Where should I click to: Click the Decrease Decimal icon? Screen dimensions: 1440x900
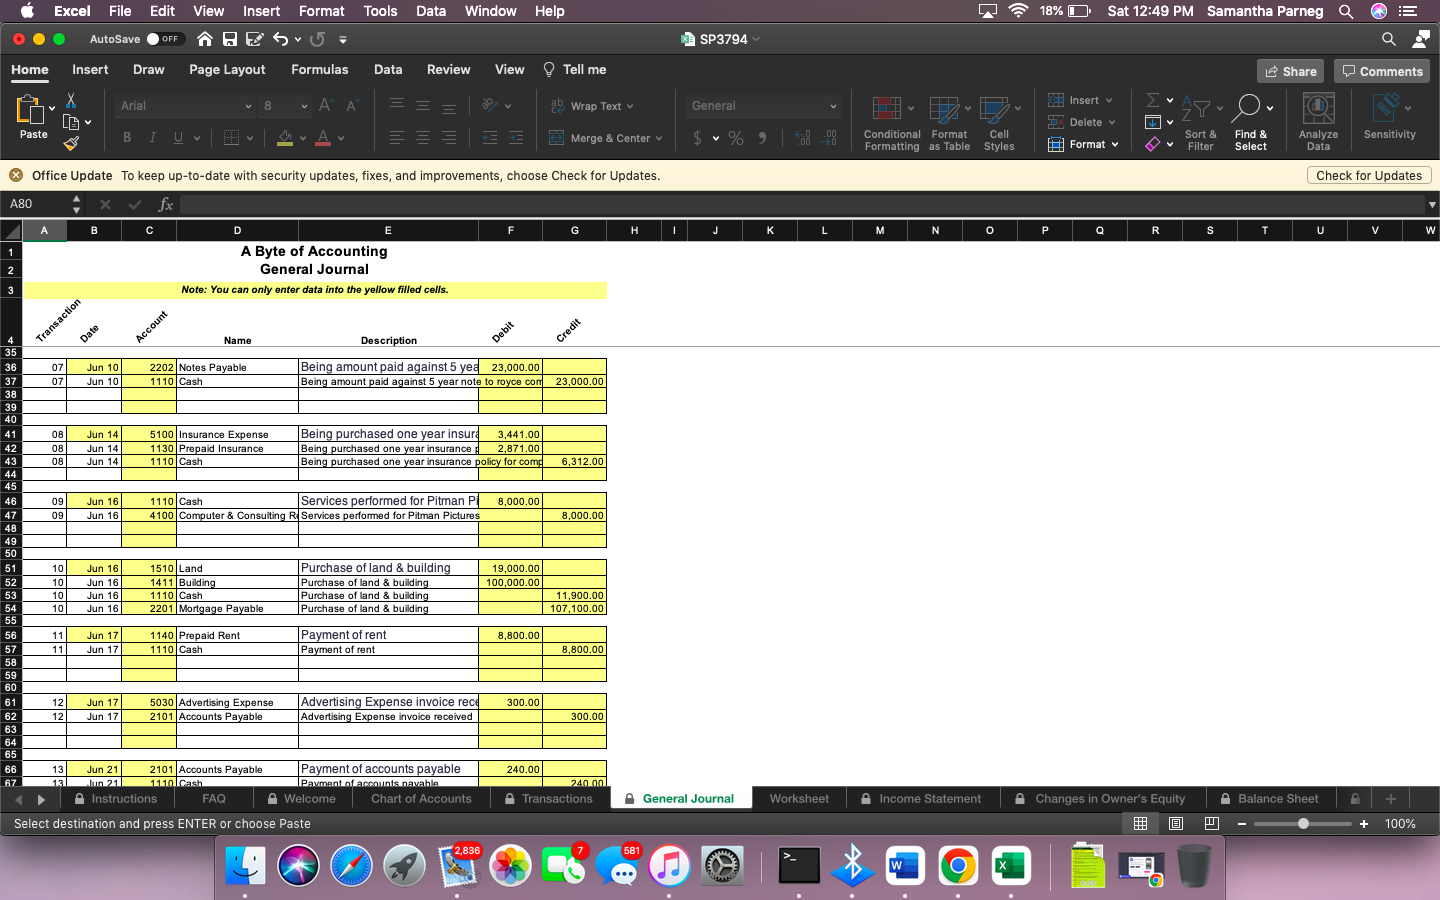(x=830, y=138)
